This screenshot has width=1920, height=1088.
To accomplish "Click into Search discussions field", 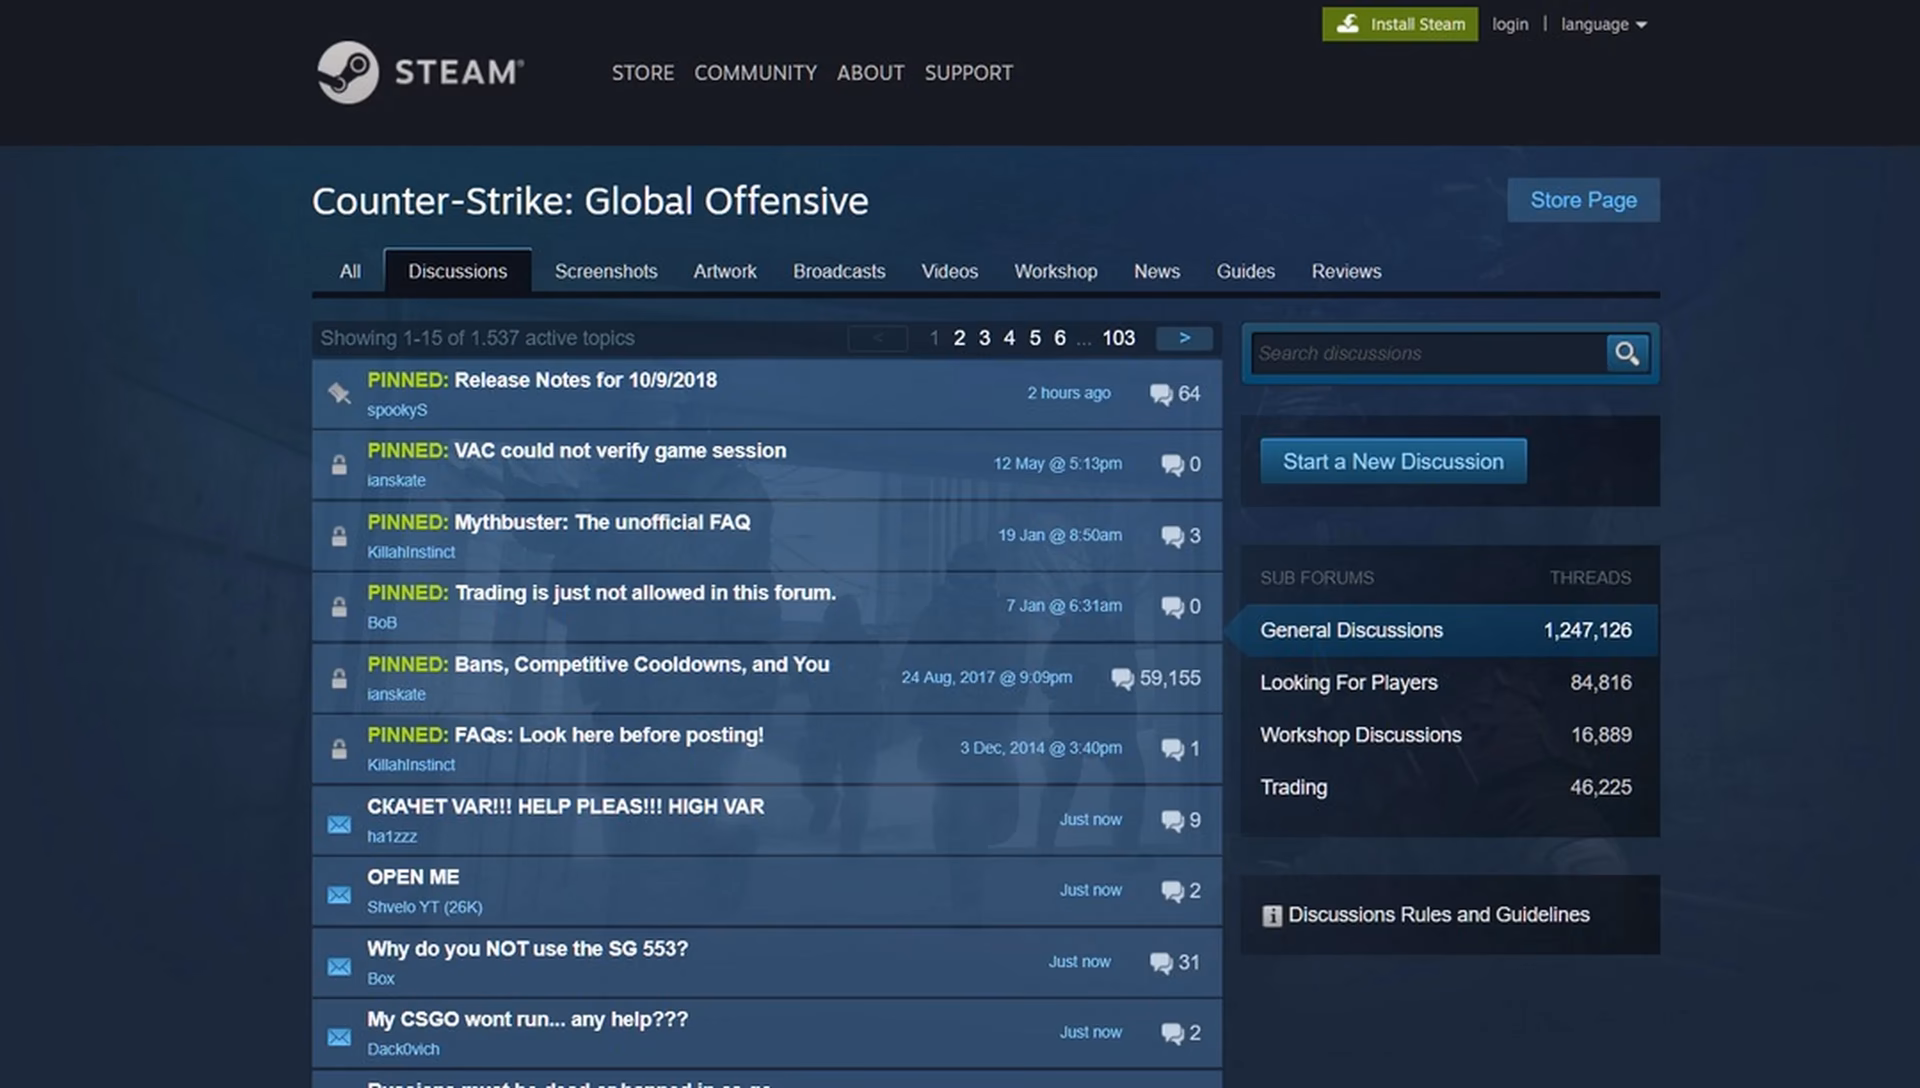I will 1429,353.
